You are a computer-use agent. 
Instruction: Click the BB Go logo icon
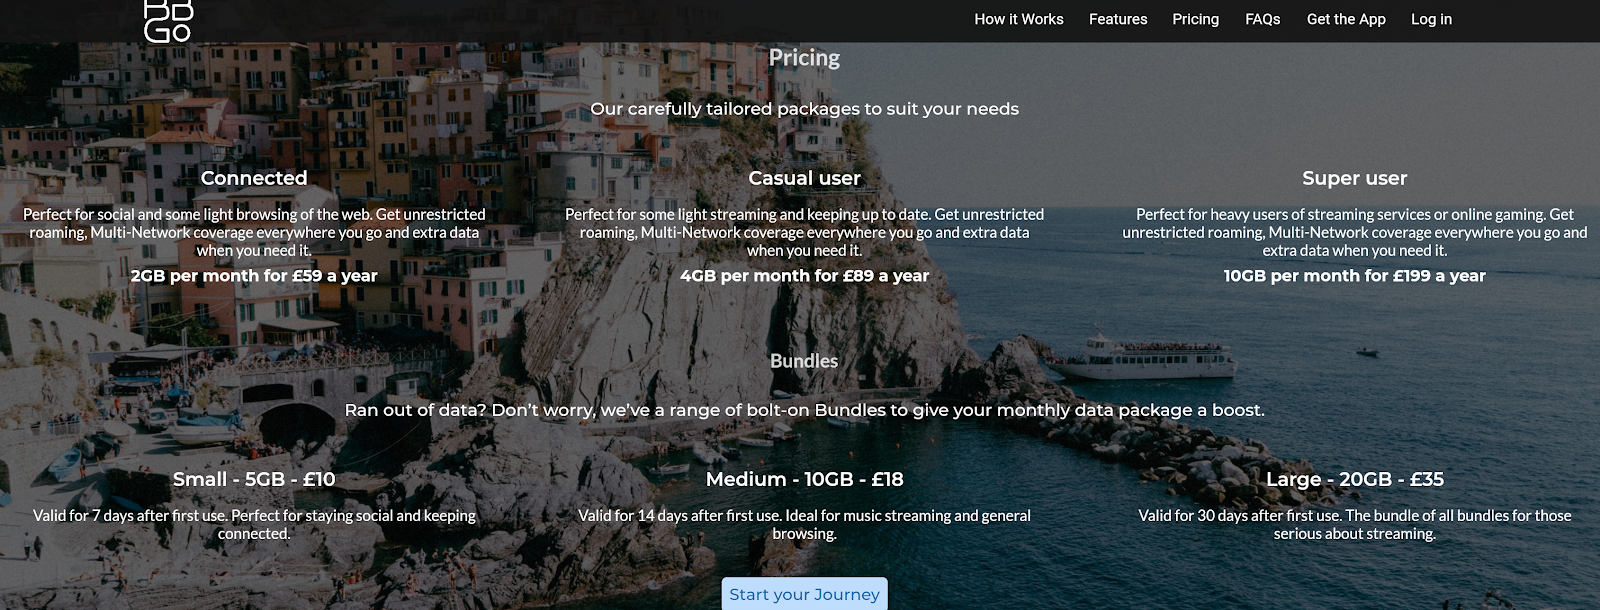(x=167, y=21)
